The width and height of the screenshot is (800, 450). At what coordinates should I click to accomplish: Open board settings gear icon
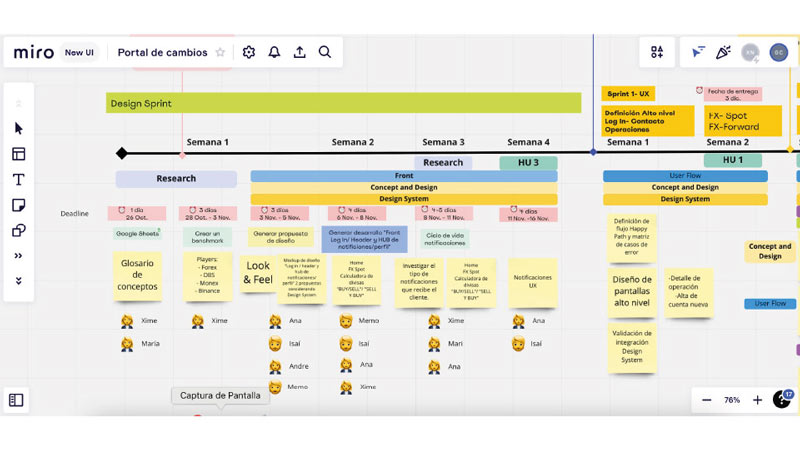tap(249, 52)
